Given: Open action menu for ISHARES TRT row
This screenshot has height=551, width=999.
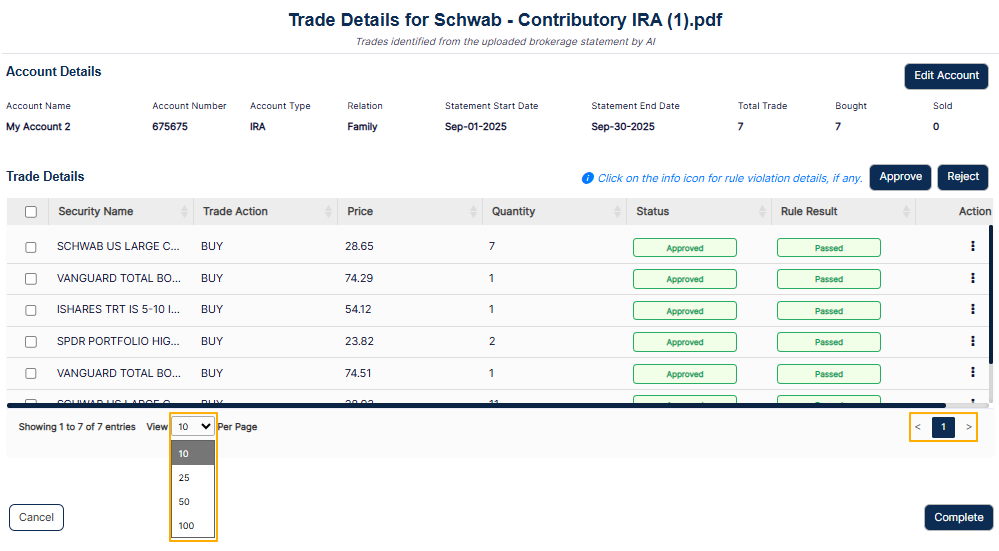Looking at the screenshot, I should click(x=972, y=309).
